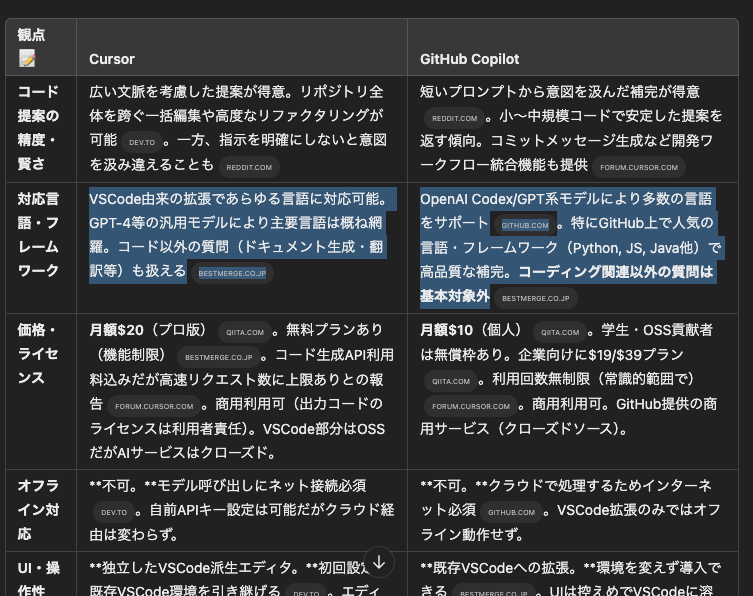Click text ライン動作せず。
The width and height of the screenshot is (753, 596).
(472, 534)
